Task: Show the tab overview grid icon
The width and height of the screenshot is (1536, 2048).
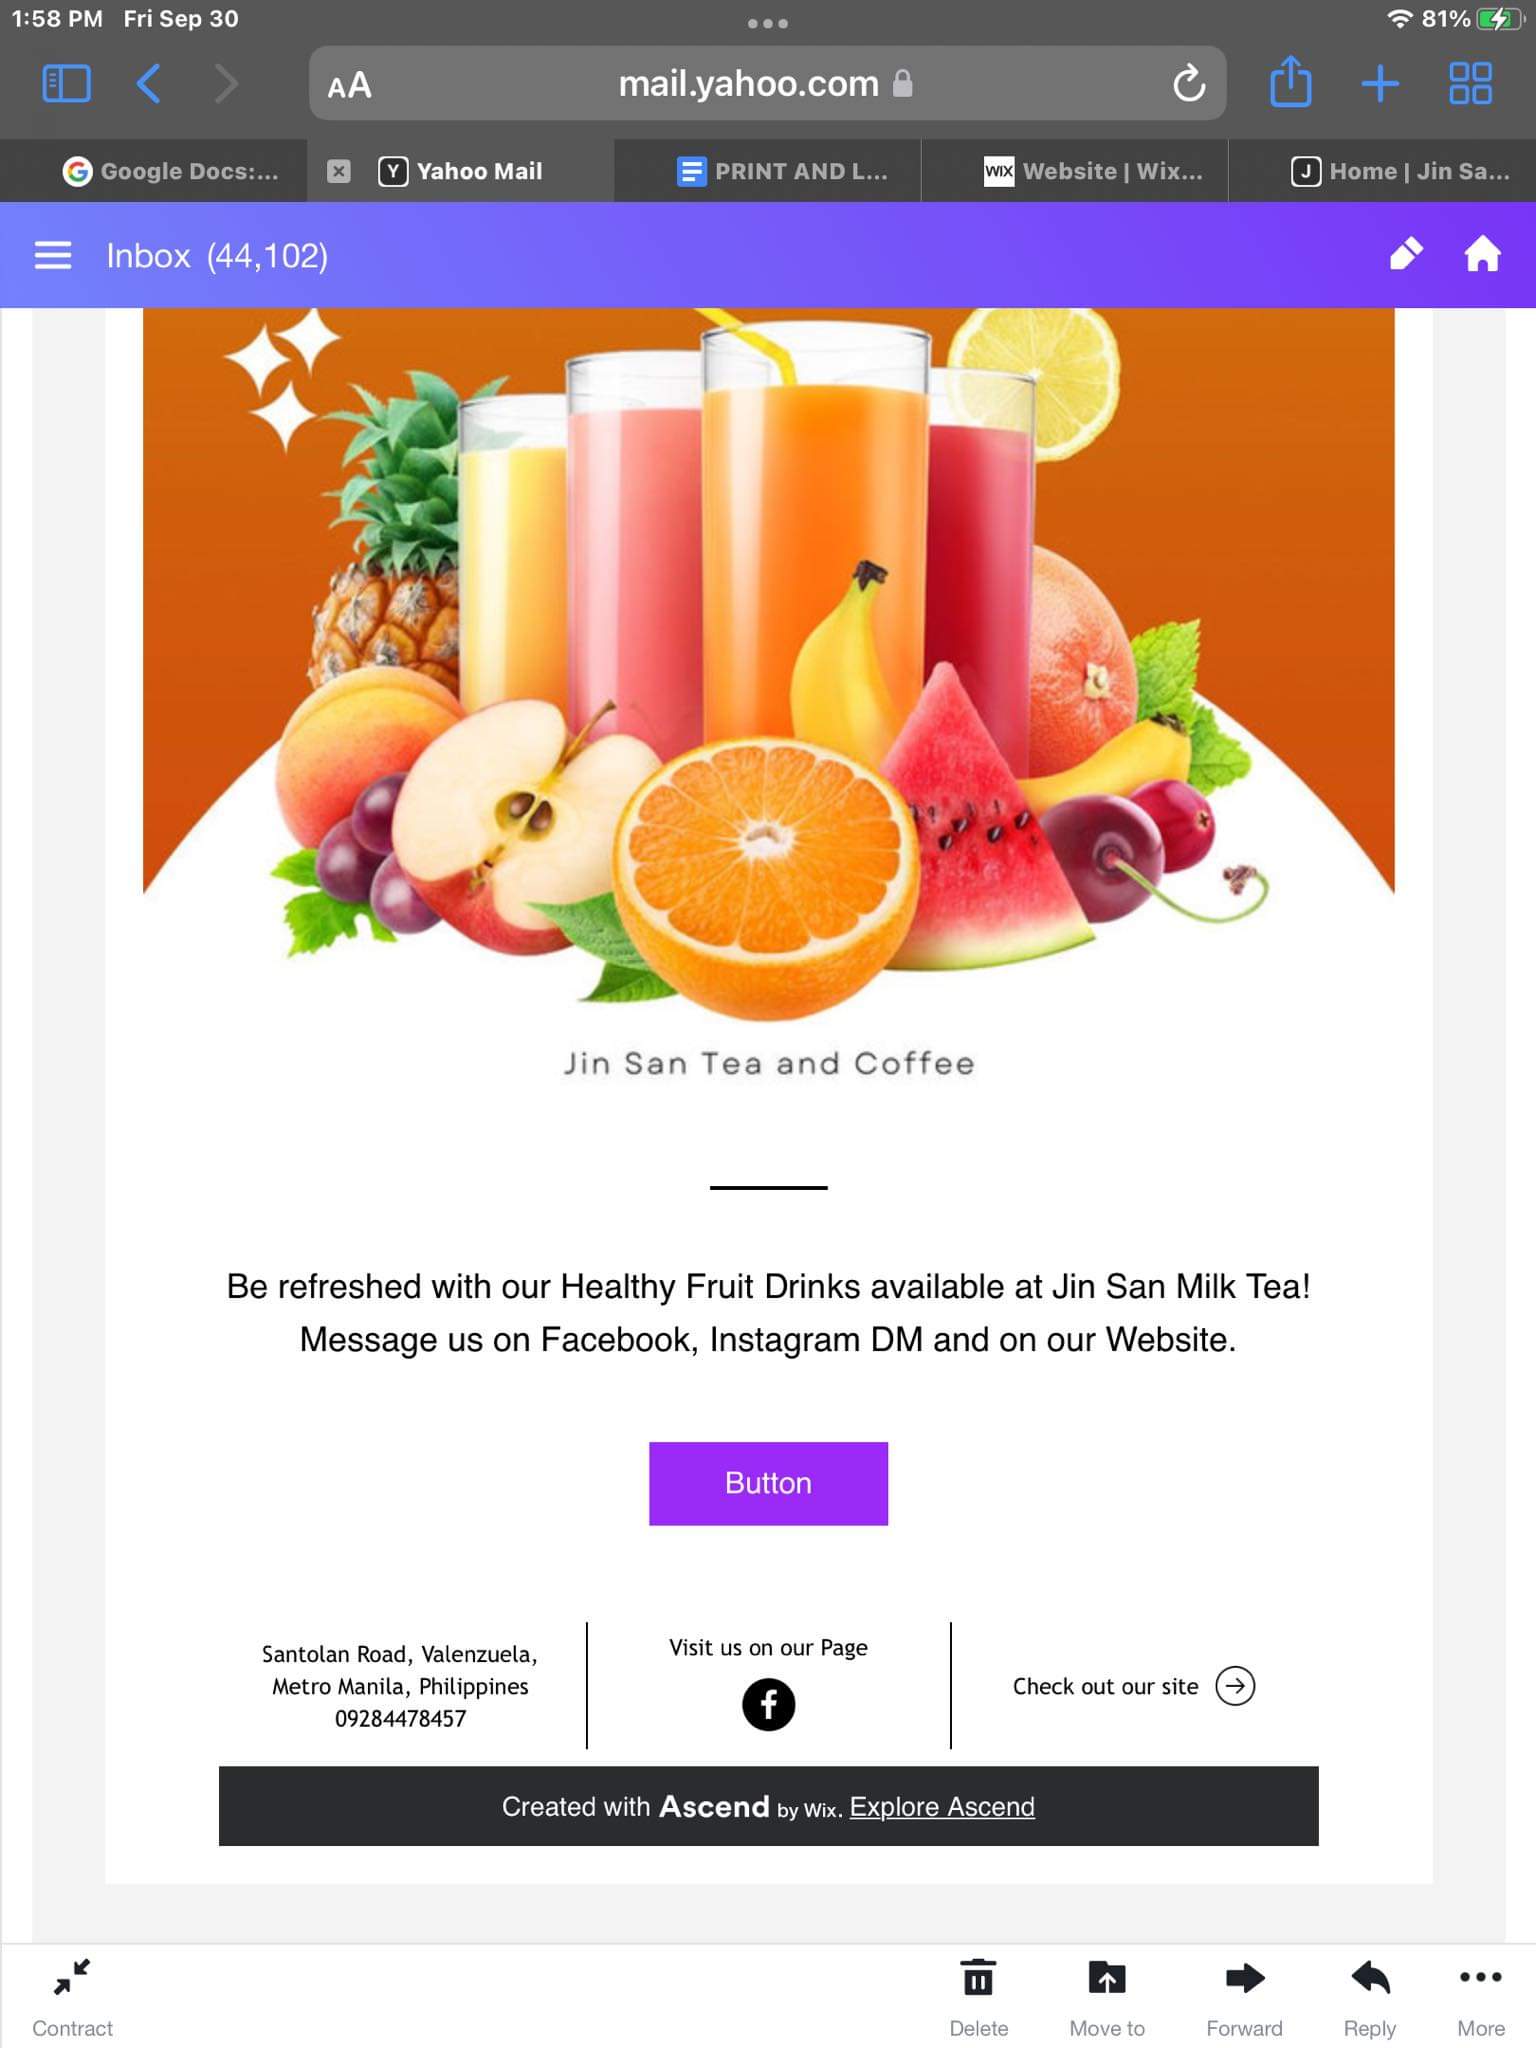Action: pyautogui.click(x=1470, y=84)
